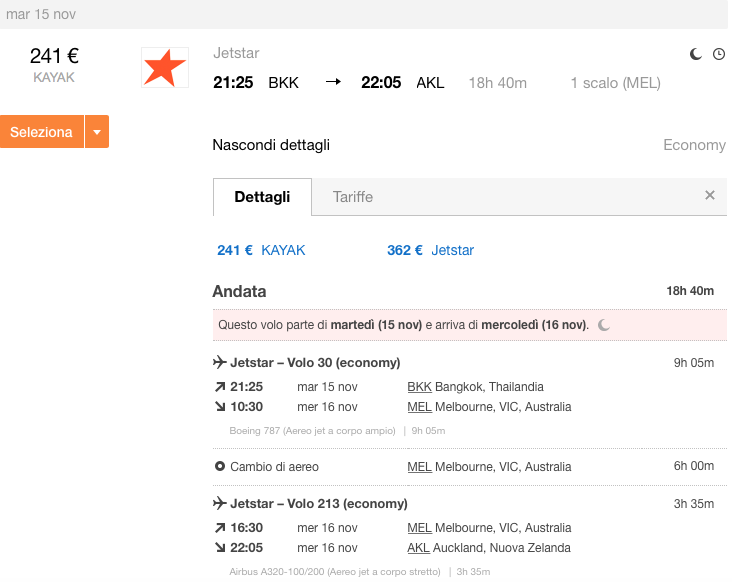
Task: Open the 241 € KAYAK fare link
Action: (261, 250)
